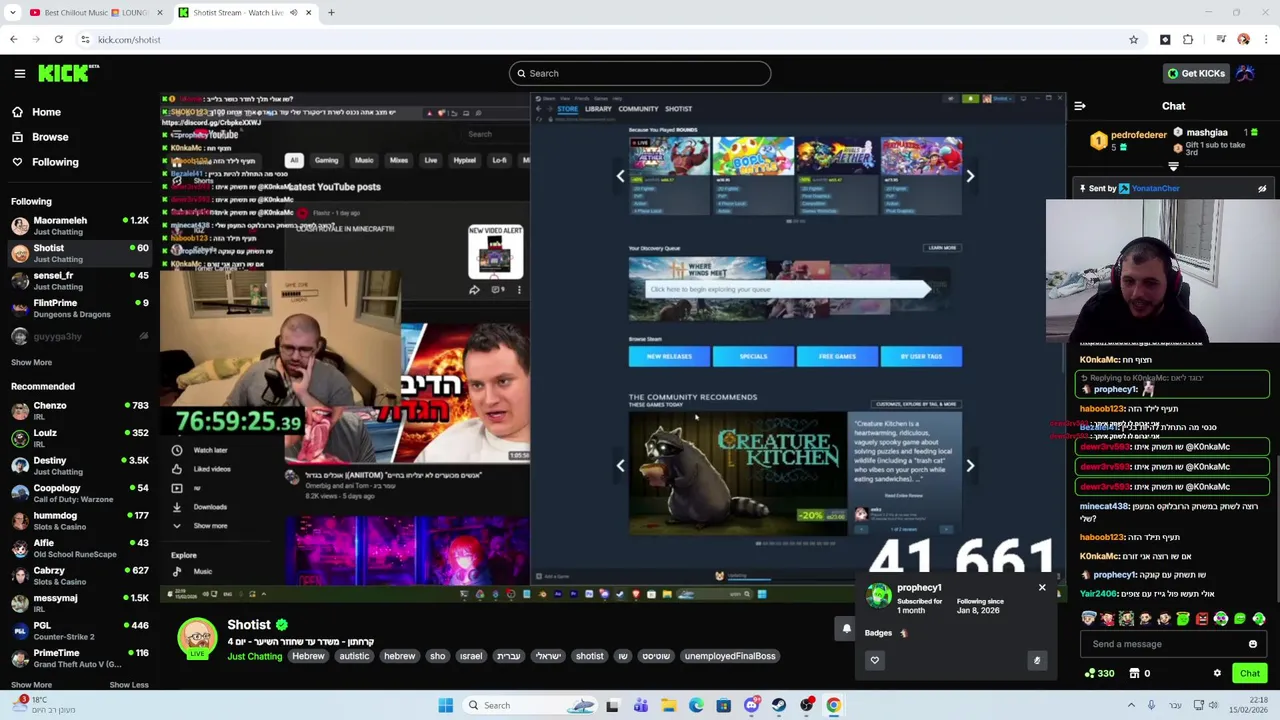Image resolution: width=1280 pixels, height=720 pixels.
Task: Click the Just Chatting category link under the title
Action: (255, 656)
